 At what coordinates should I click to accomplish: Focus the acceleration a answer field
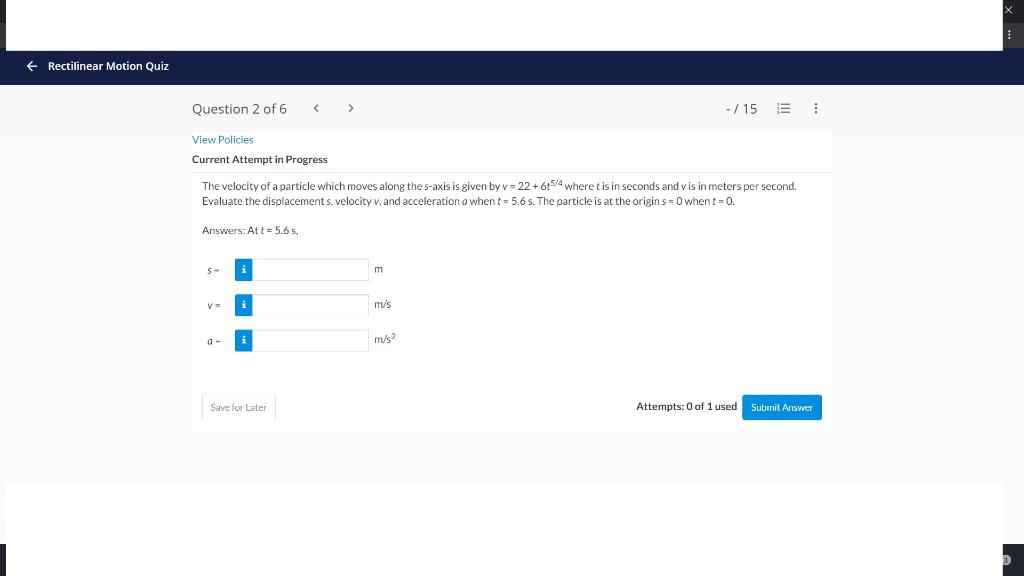(x=310, y=340)
